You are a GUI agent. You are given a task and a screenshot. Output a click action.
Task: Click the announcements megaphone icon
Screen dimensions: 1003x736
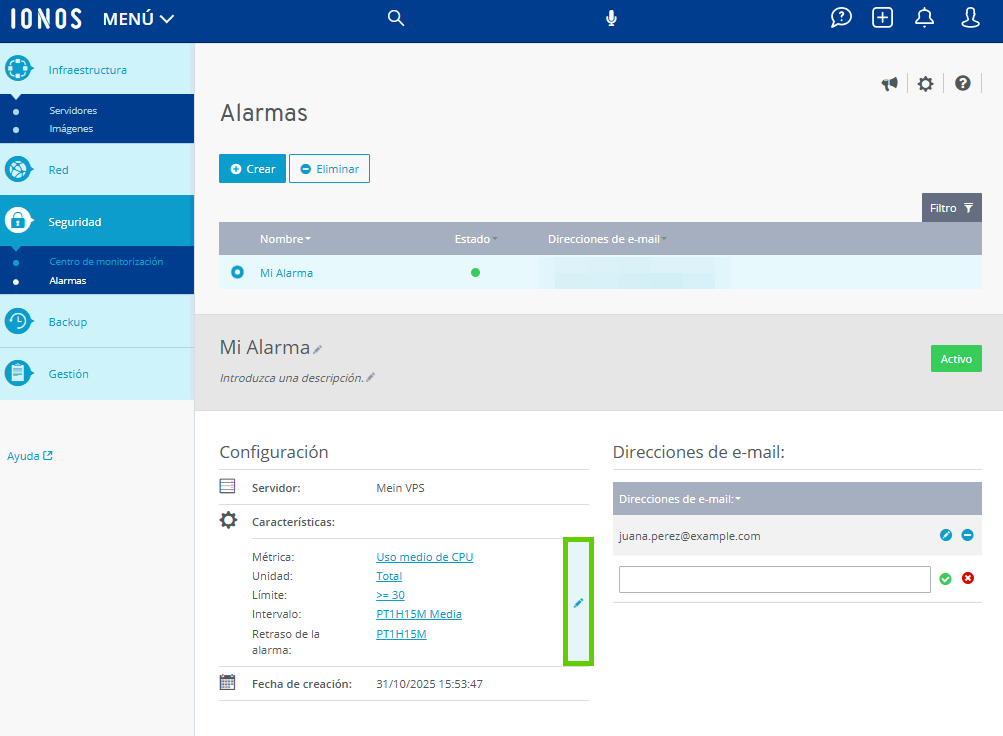coord(888,83)
